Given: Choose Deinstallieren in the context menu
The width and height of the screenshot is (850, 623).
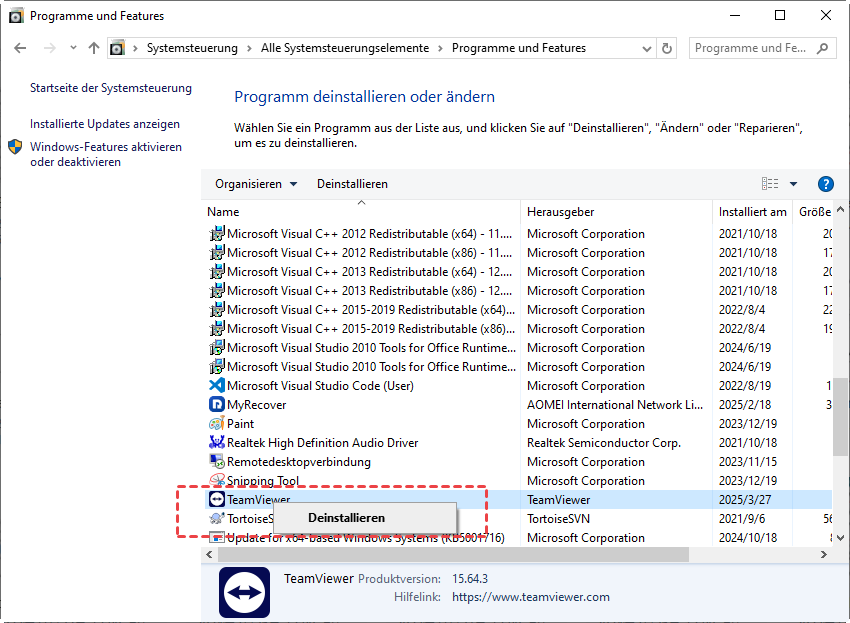Looking at the screenshot, I should (x=365, y=518).
